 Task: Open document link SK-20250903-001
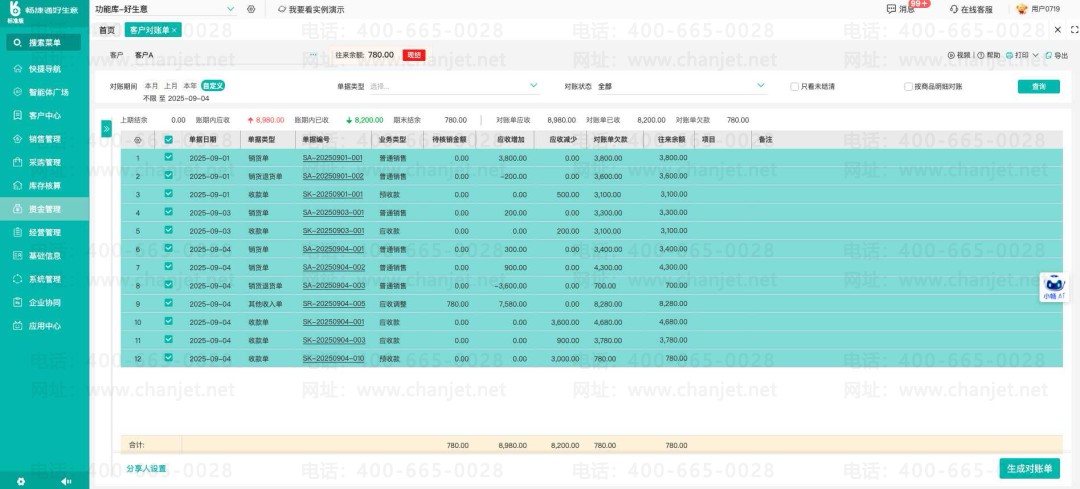[x=333, y=231]
